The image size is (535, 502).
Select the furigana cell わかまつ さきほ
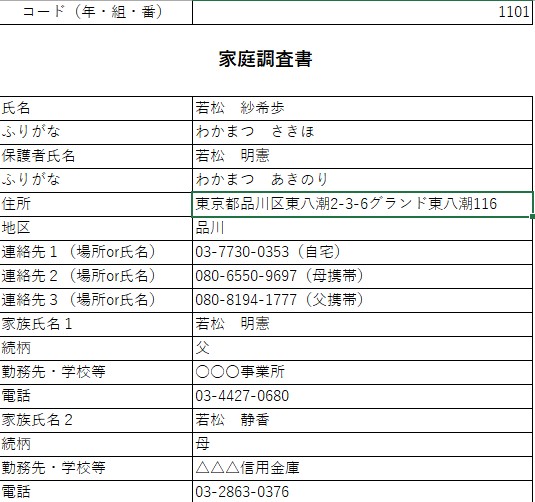coord(362,132)
